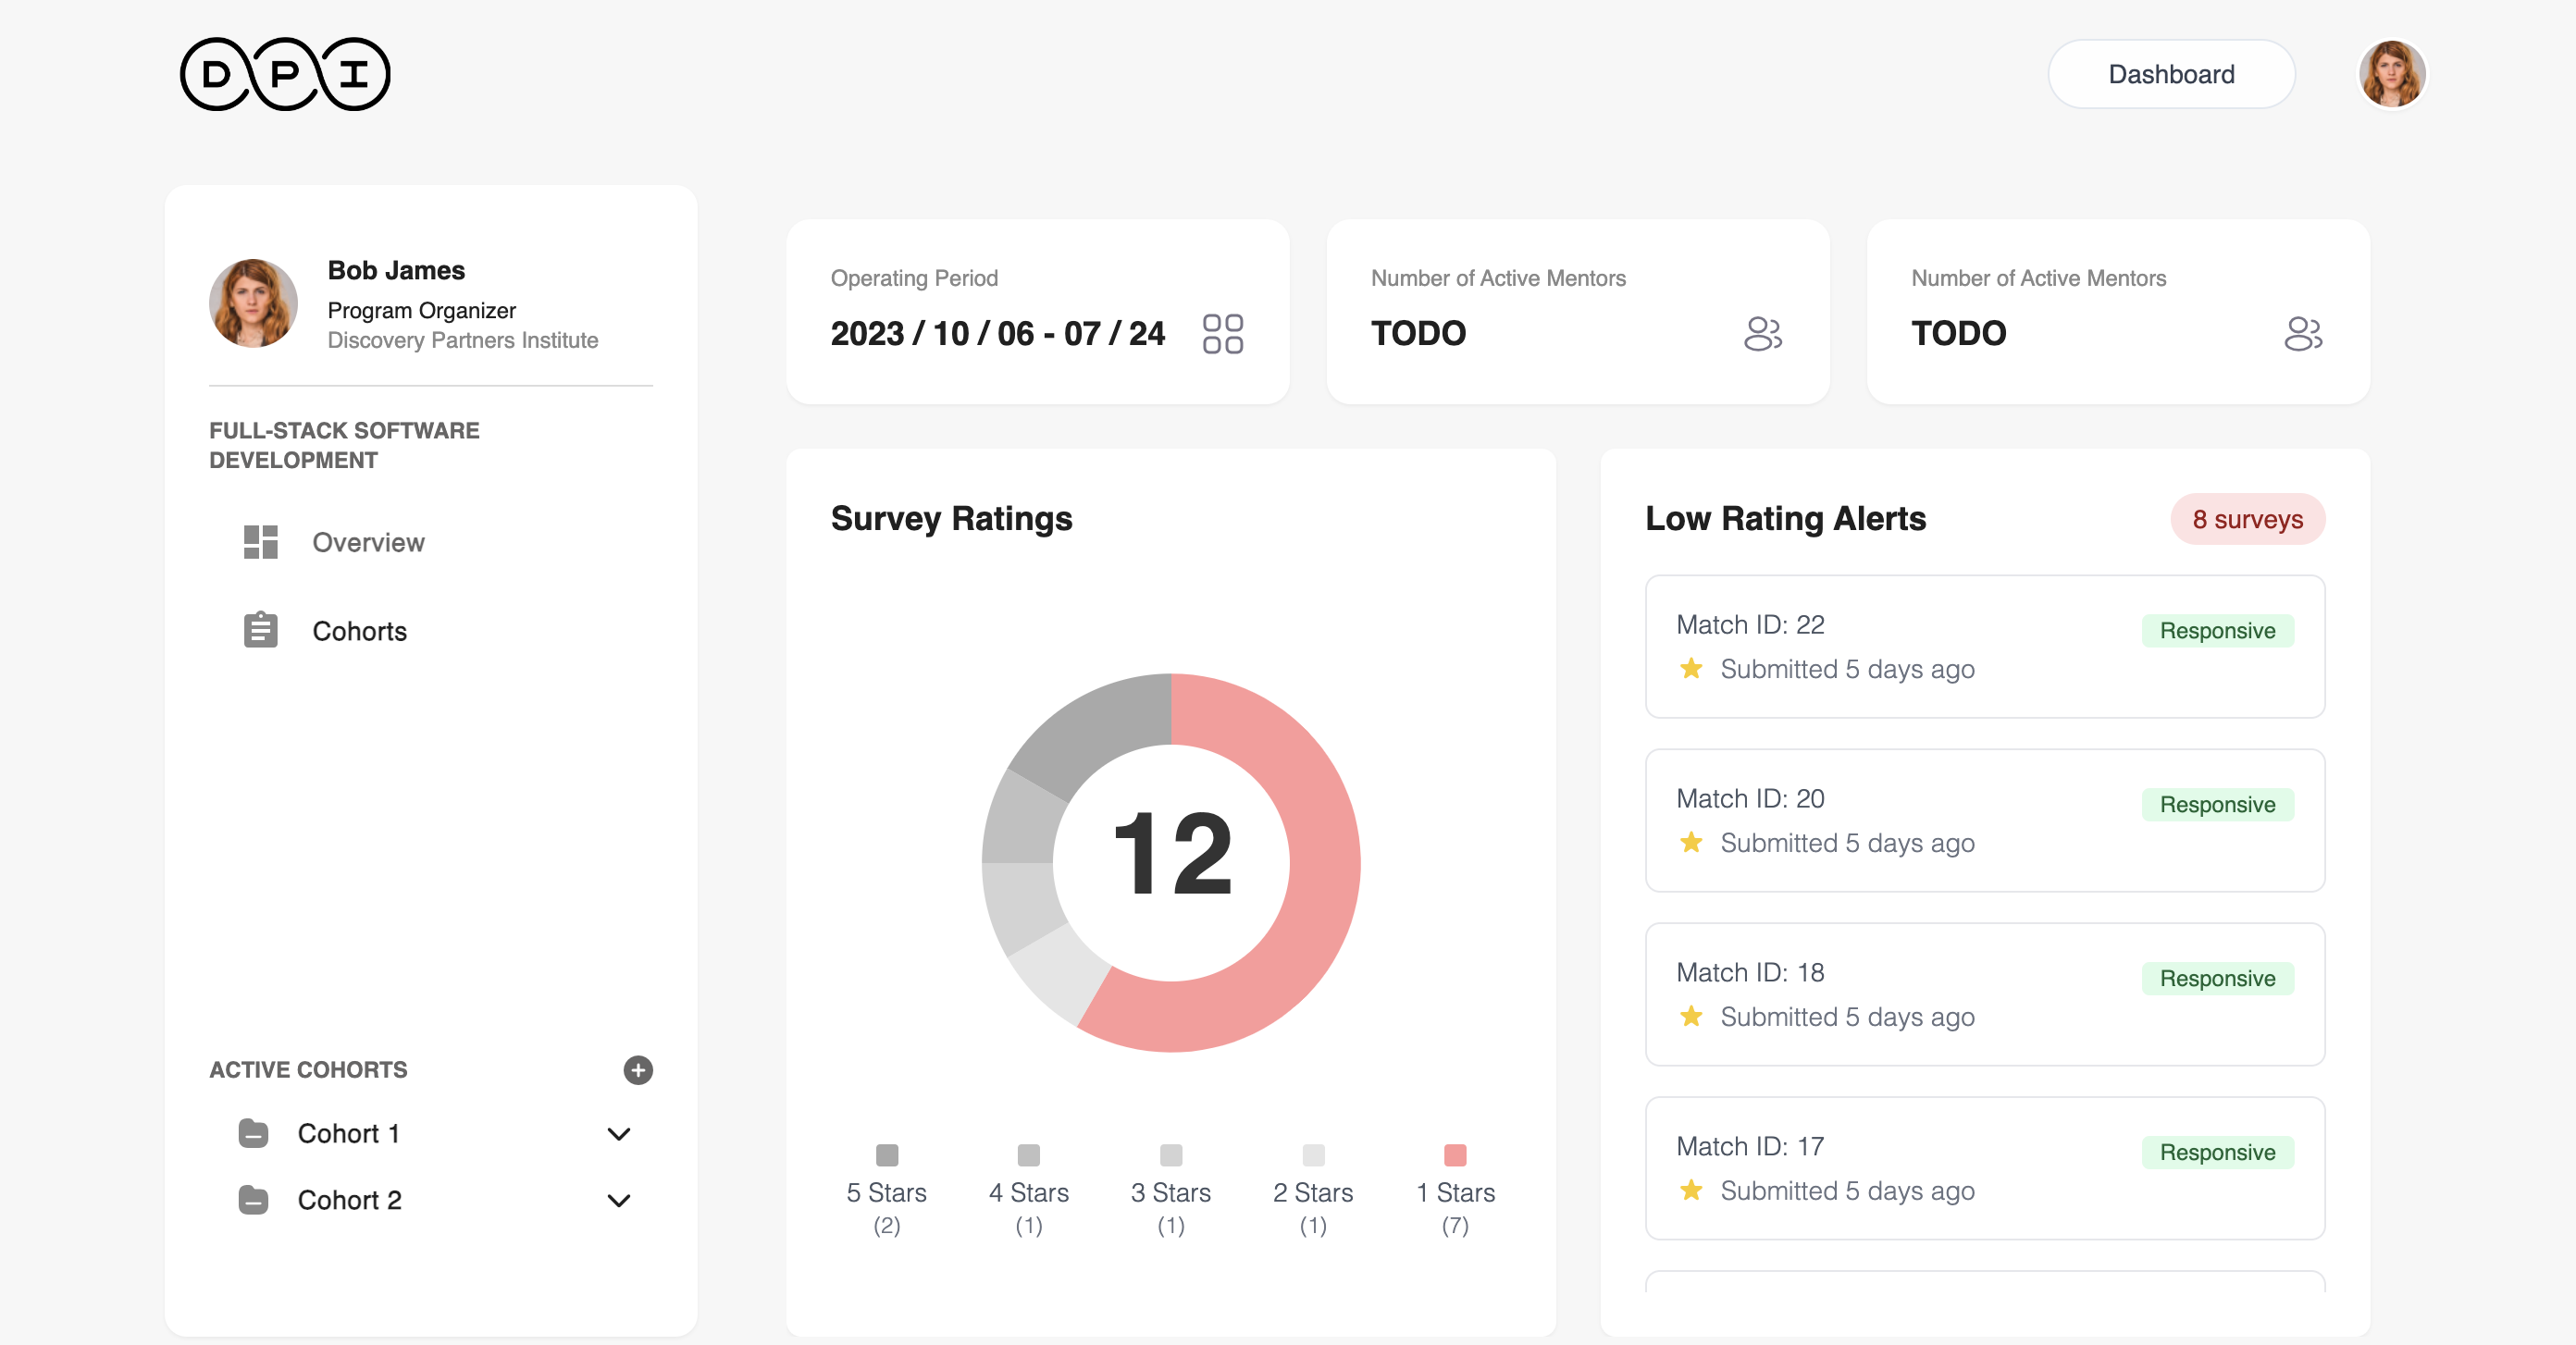Click the star icon on Match ID: 20
This screenshot has width=2576, height=1345.
pos(1691,842)
